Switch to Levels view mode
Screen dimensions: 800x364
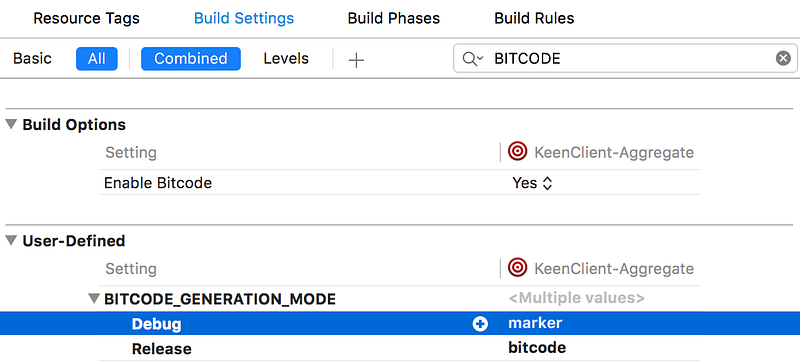(x=286, y=59)
